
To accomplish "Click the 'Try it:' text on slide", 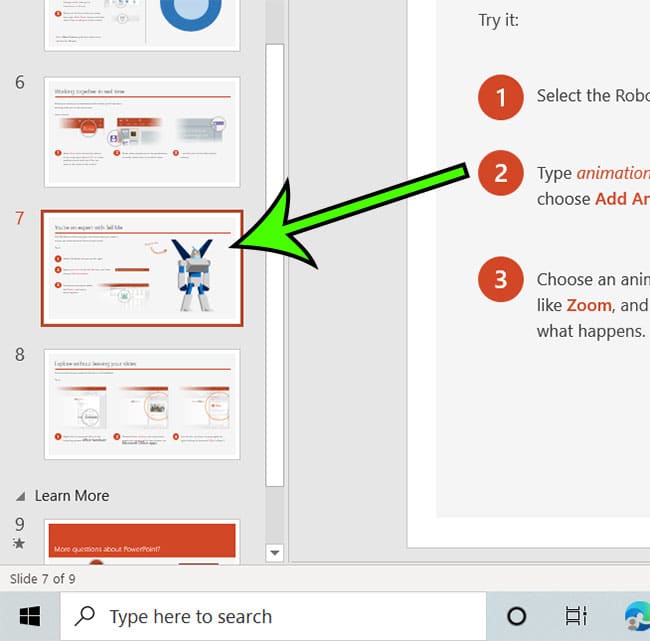I will pyautogui.click(x=498, y=20).
